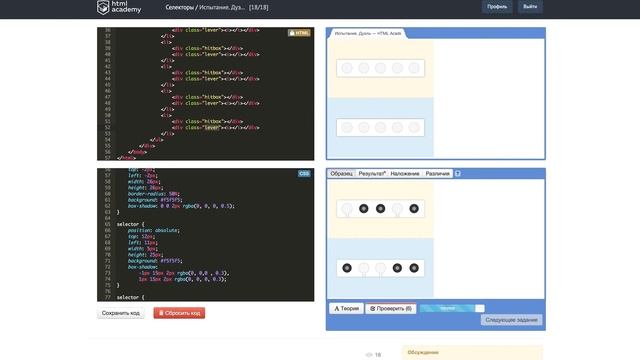The height and width of the screenshot is (360, 640).
Task: Toggle fifth lever in blue result row
Action: click(x=414, y=128)
